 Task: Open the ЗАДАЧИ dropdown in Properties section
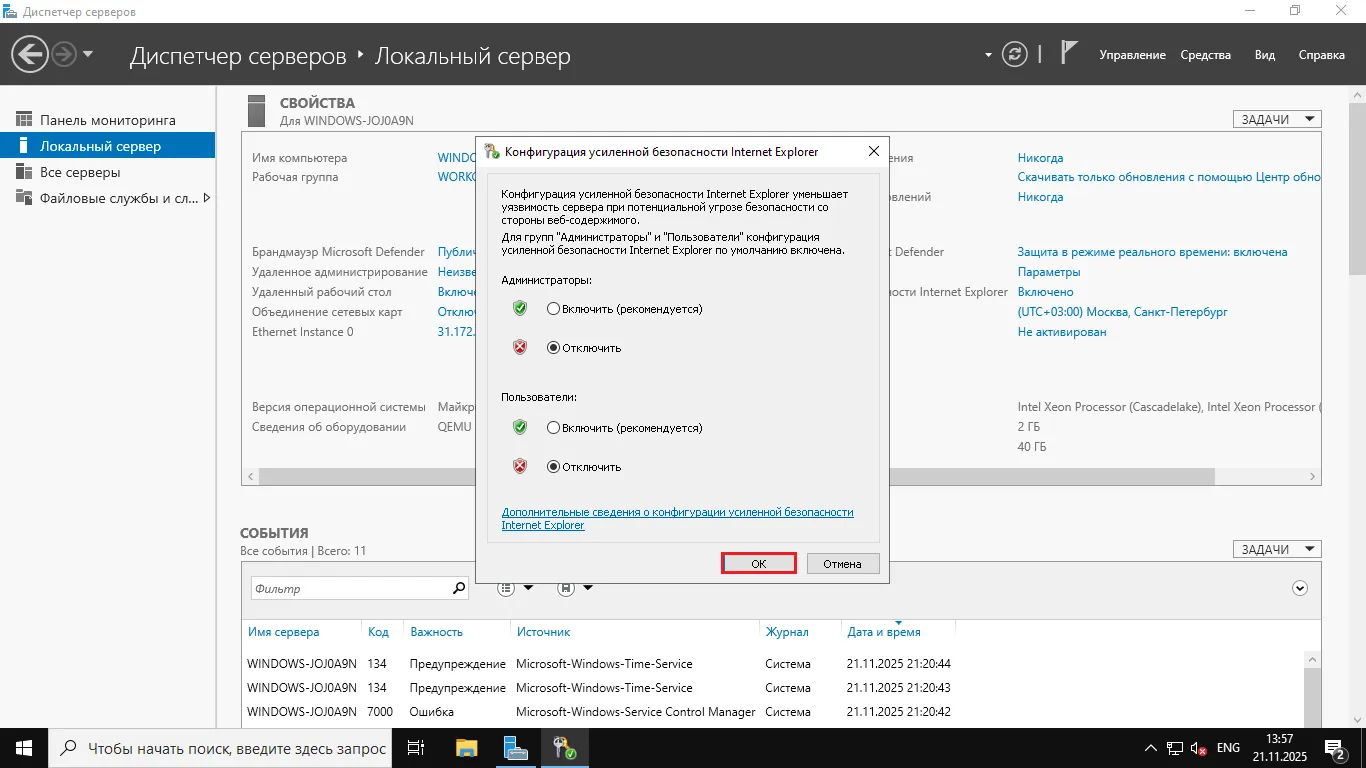pyautogui.click(x=1277, y=119)
